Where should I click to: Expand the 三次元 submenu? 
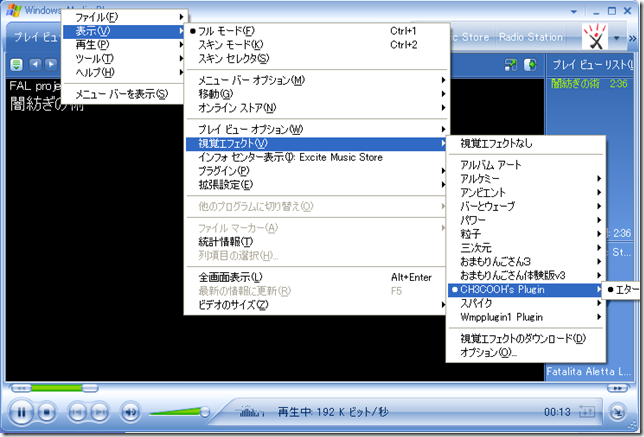tap(526, 248)
